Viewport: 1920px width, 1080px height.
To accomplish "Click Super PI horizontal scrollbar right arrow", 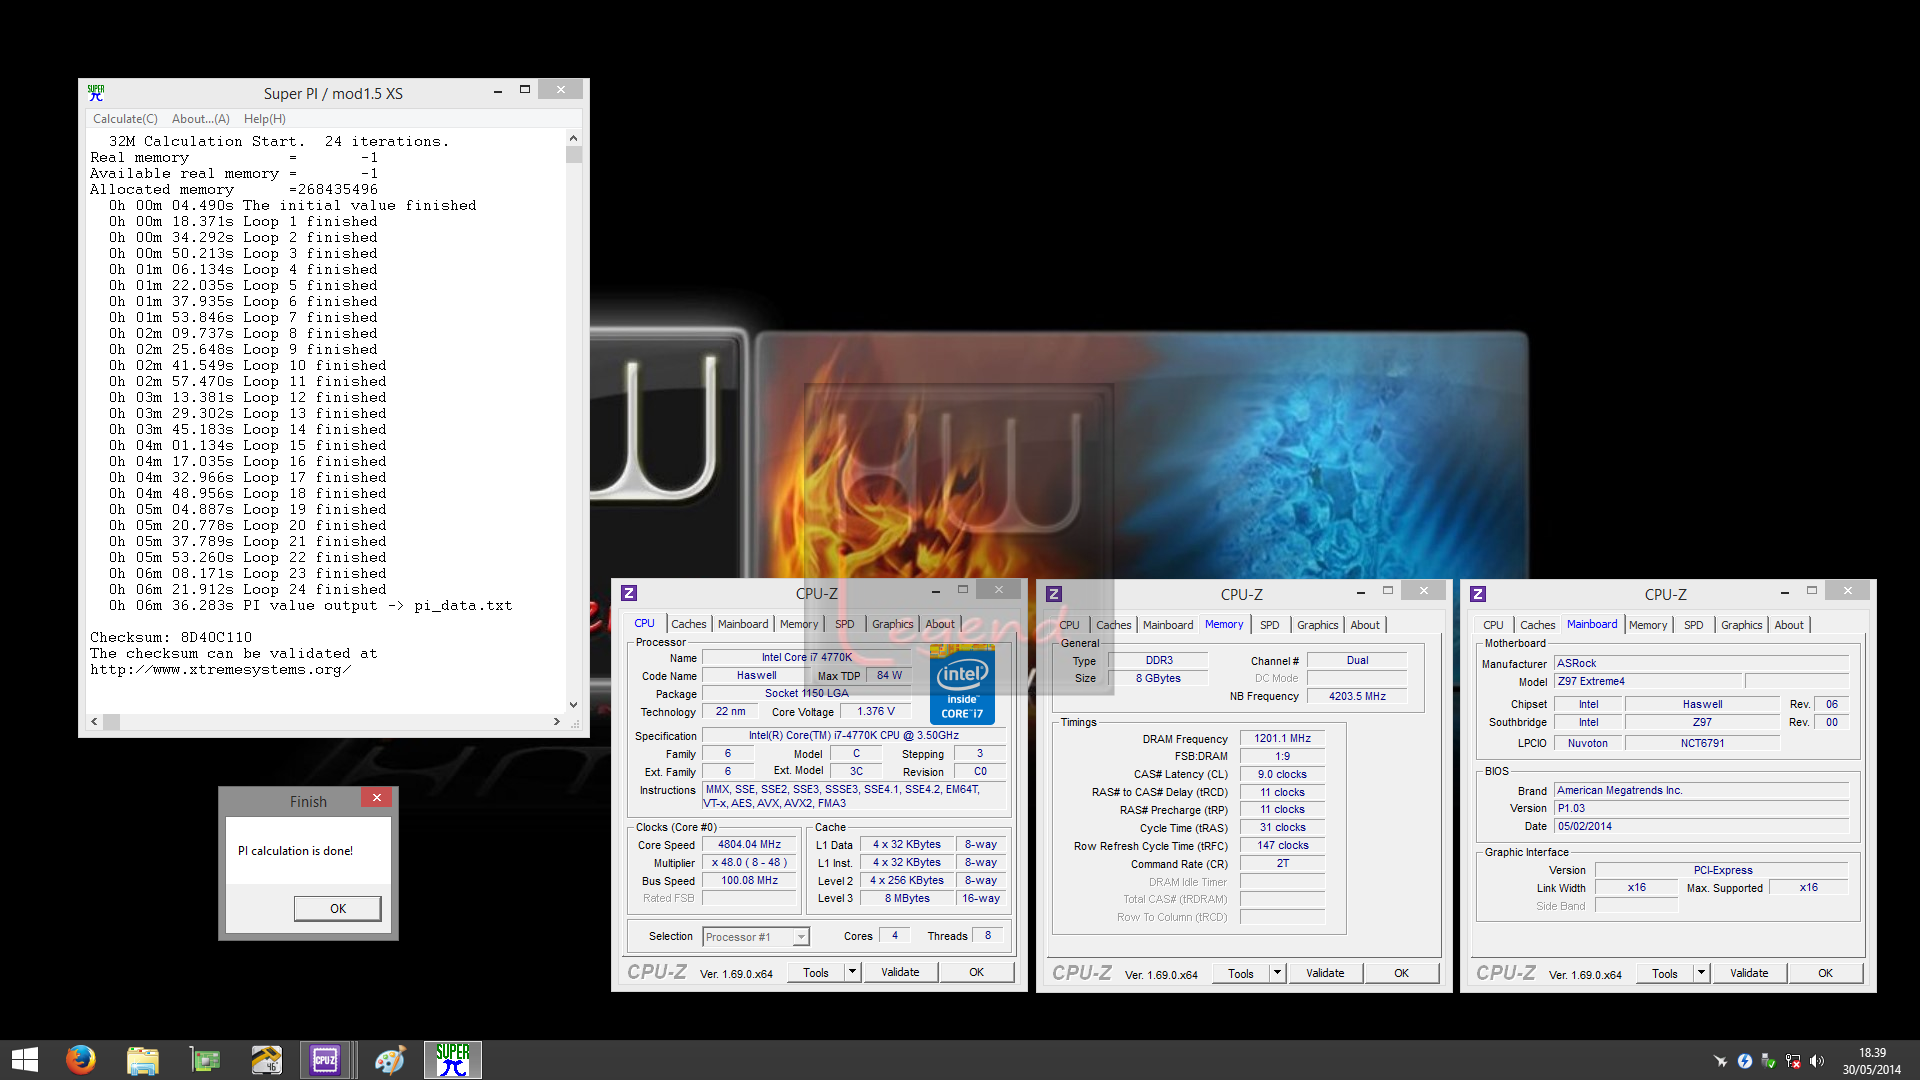I will click(x=557, y=721).
